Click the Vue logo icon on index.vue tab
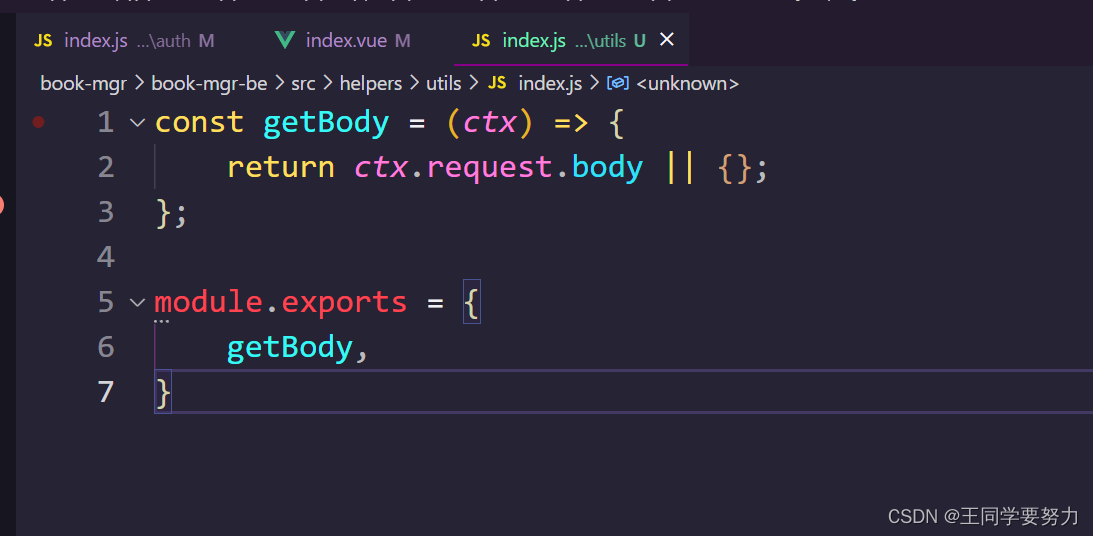The width and height of the screenshot is (1093, 536). point(285,41)
